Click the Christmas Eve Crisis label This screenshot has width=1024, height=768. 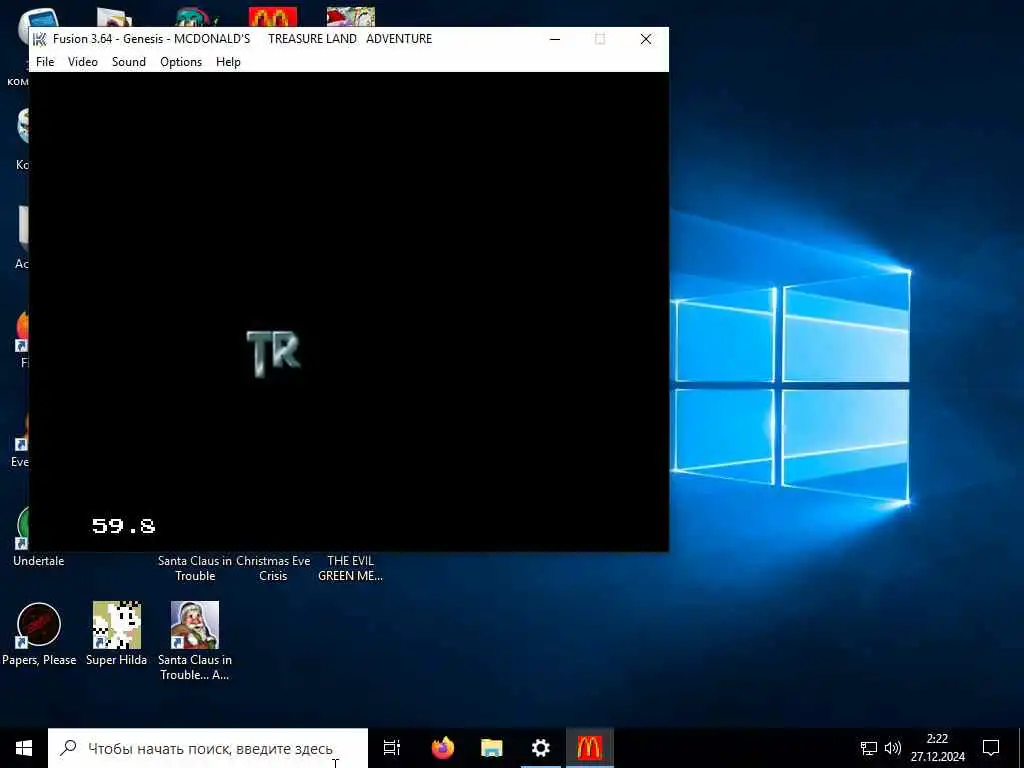point(273,568)
